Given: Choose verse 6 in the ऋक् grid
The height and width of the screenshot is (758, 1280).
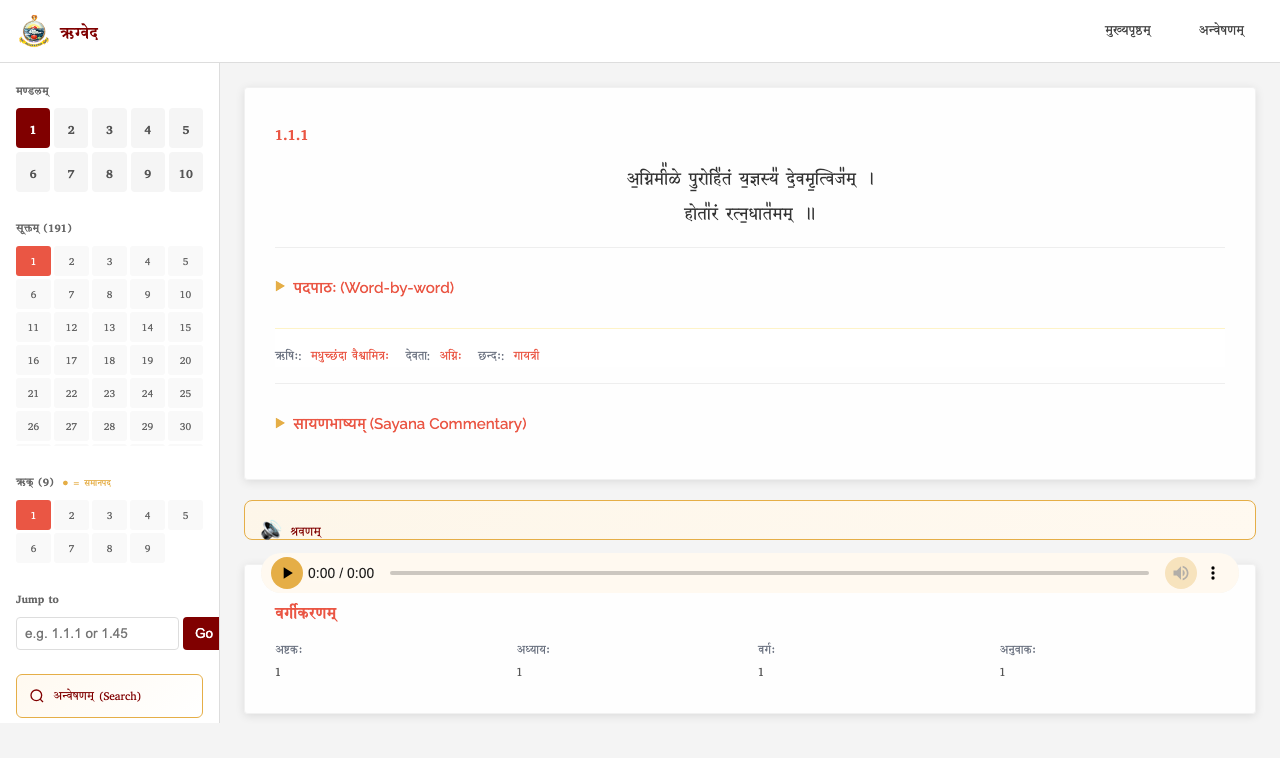Looking at the screenshot, I should [x=33, y=548].
